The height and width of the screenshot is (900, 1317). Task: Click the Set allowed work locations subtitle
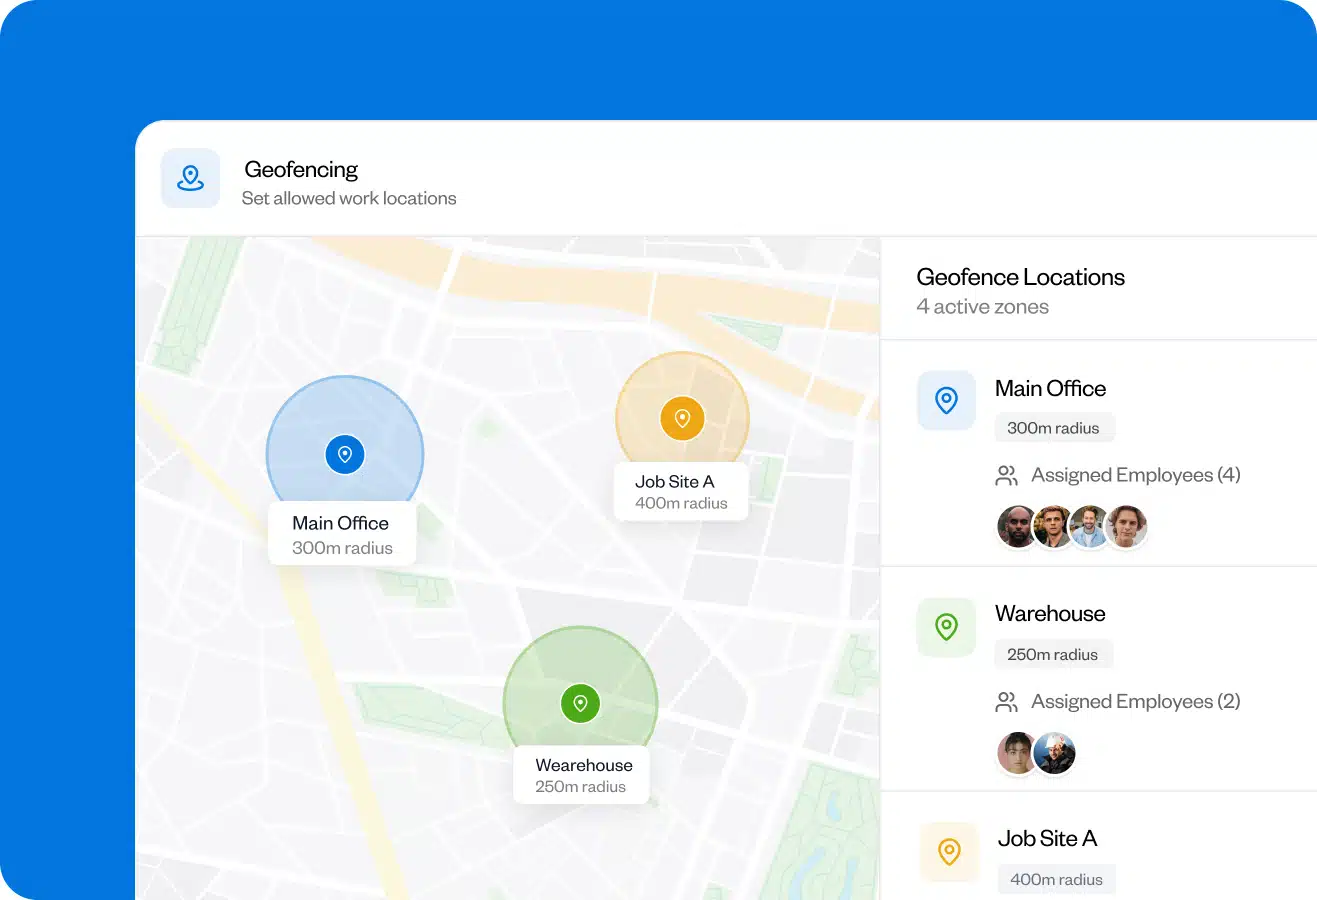(349, 198)
